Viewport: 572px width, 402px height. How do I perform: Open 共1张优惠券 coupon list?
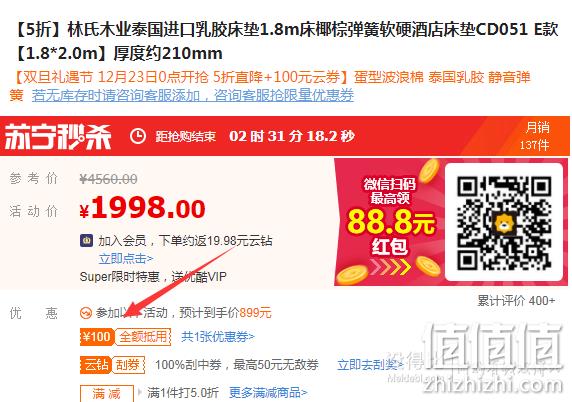point(218,336)
